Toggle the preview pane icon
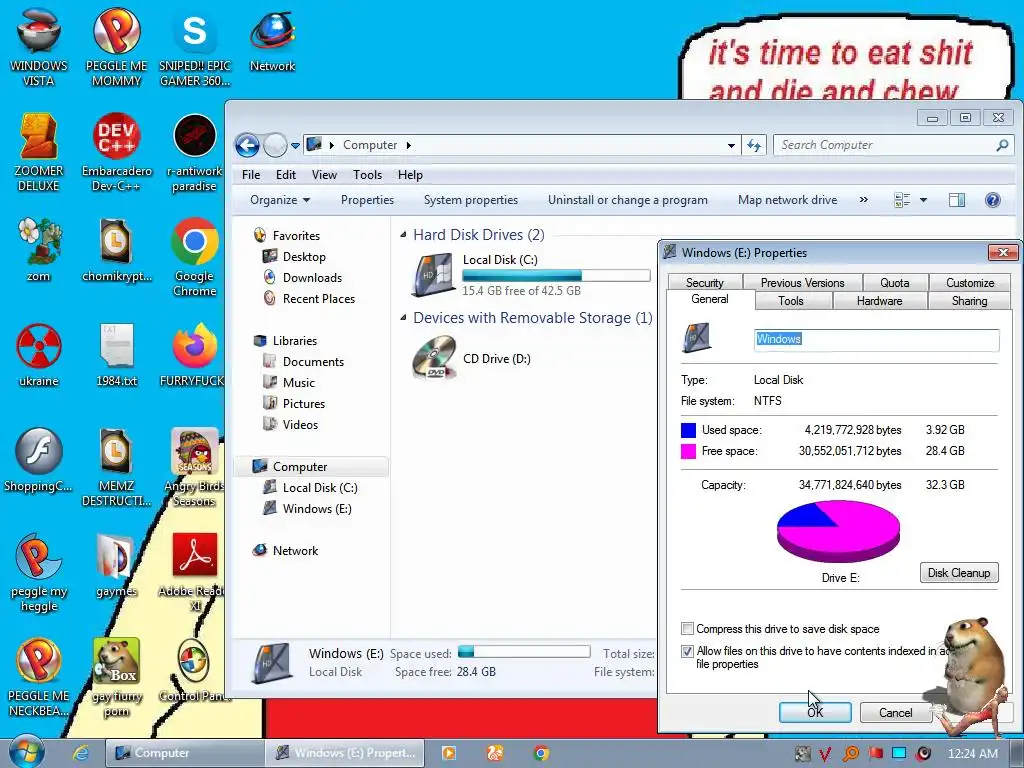 [x=957, y=200]
